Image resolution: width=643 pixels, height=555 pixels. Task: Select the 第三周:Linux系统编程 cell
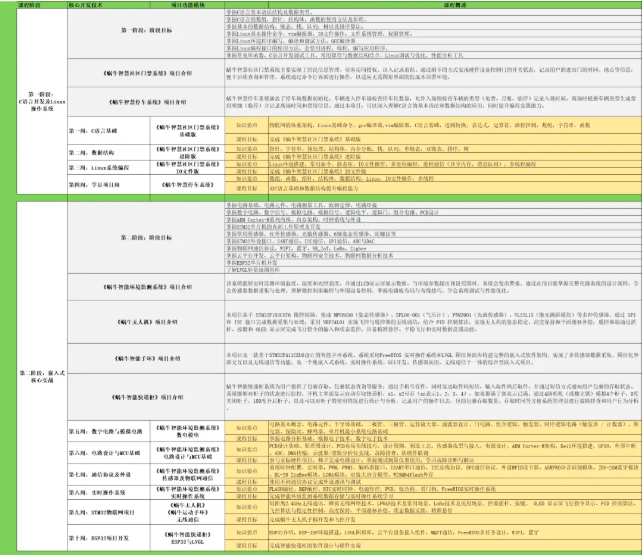109,167
